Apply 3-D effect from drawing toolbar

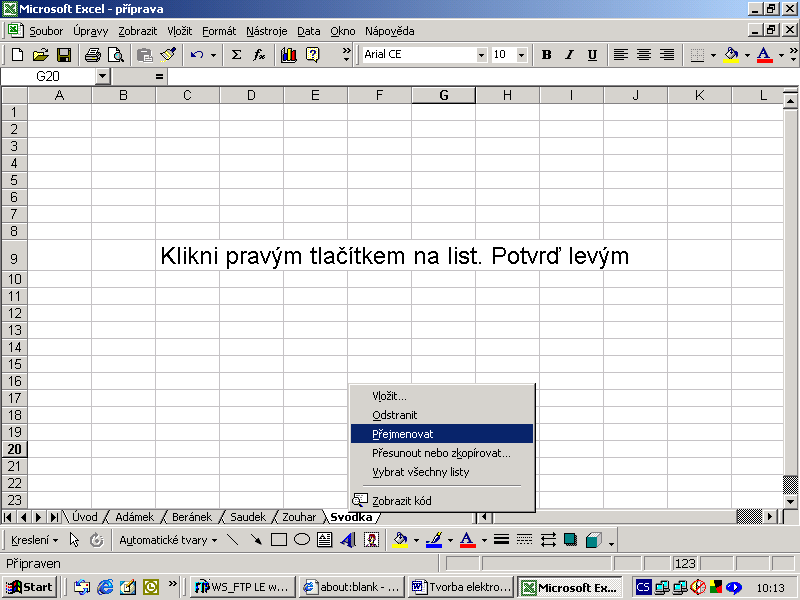pyautogui.click(x=594, y=540)
